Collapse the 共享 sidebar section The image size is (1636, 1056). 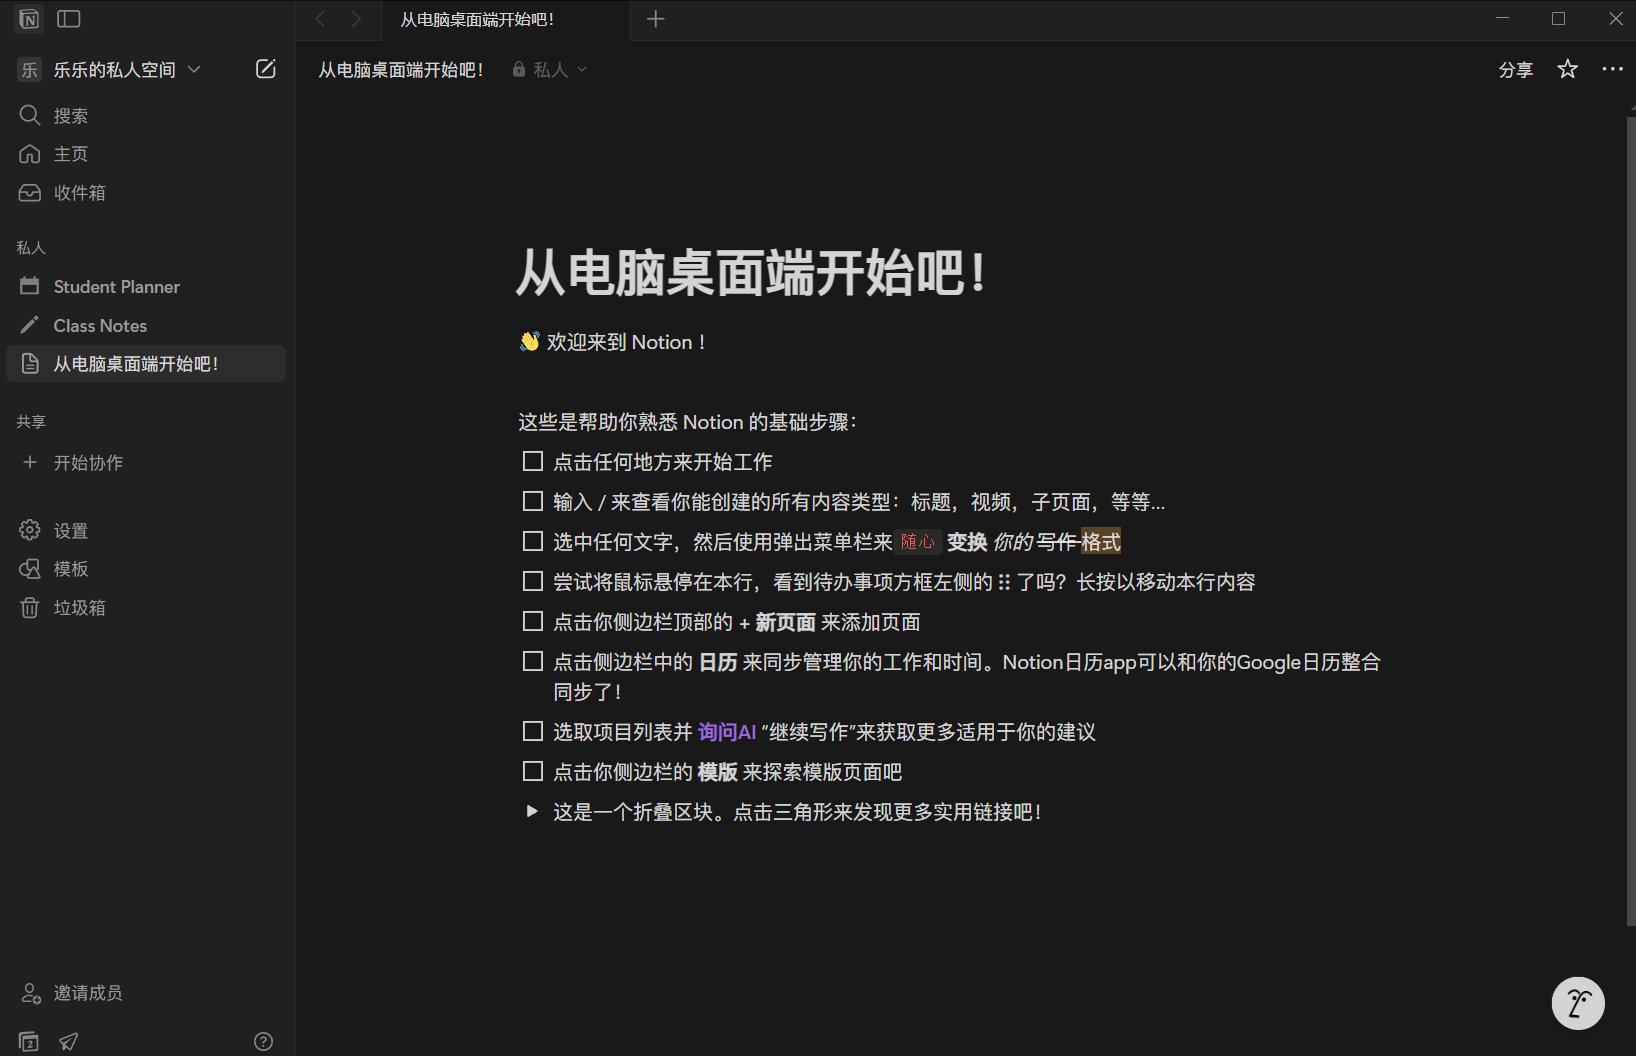click(31, 421)
